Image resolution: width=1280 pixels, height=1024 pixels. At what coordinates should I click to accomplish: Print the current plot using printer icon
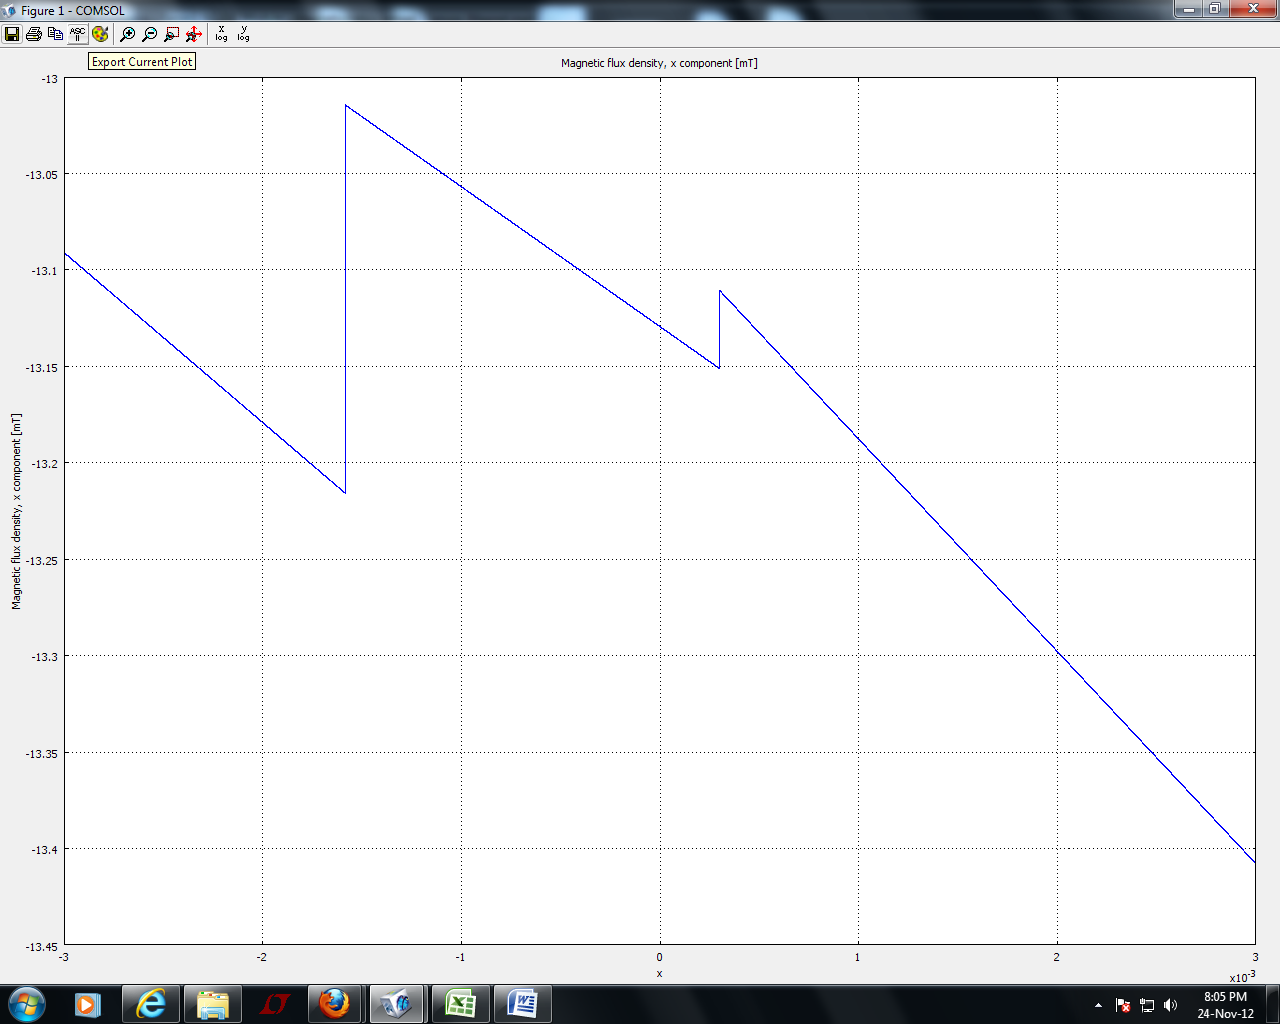coord(34,34)
